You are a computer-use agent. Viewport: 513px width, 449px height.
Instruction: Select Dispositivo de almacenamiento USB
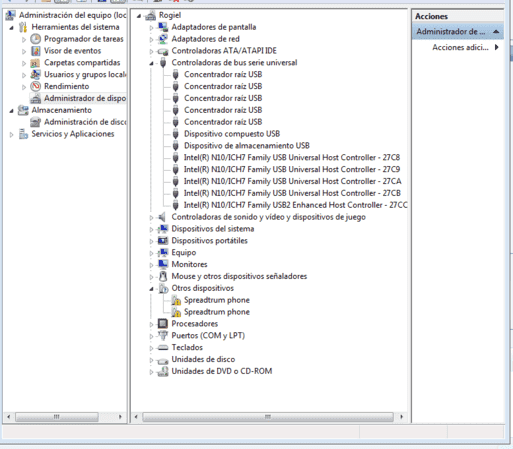point(247,146)
